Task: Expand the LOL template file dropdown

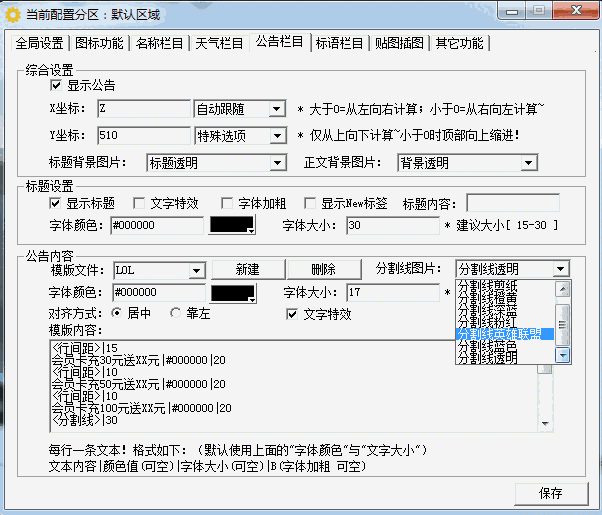Action: pyautogui.click(x=197, y=271)
